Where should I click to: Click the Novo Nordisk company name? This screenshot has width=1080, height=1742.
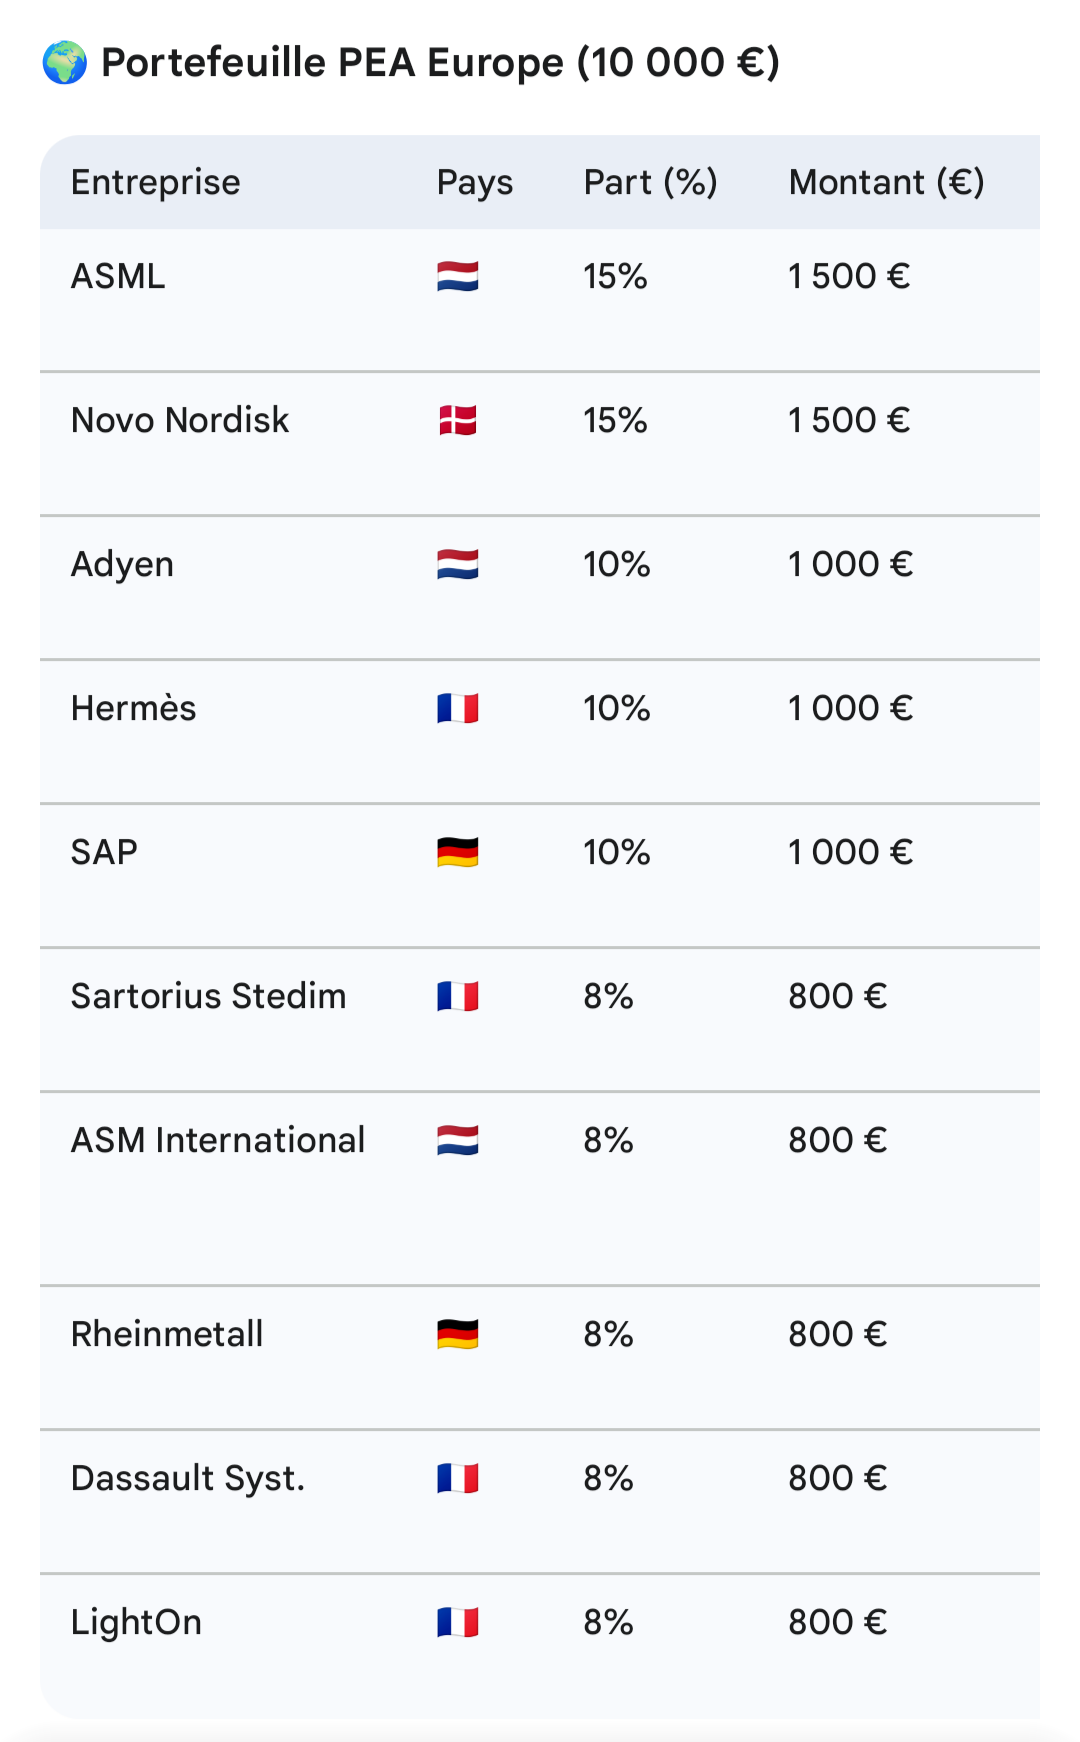click(180, 420)
